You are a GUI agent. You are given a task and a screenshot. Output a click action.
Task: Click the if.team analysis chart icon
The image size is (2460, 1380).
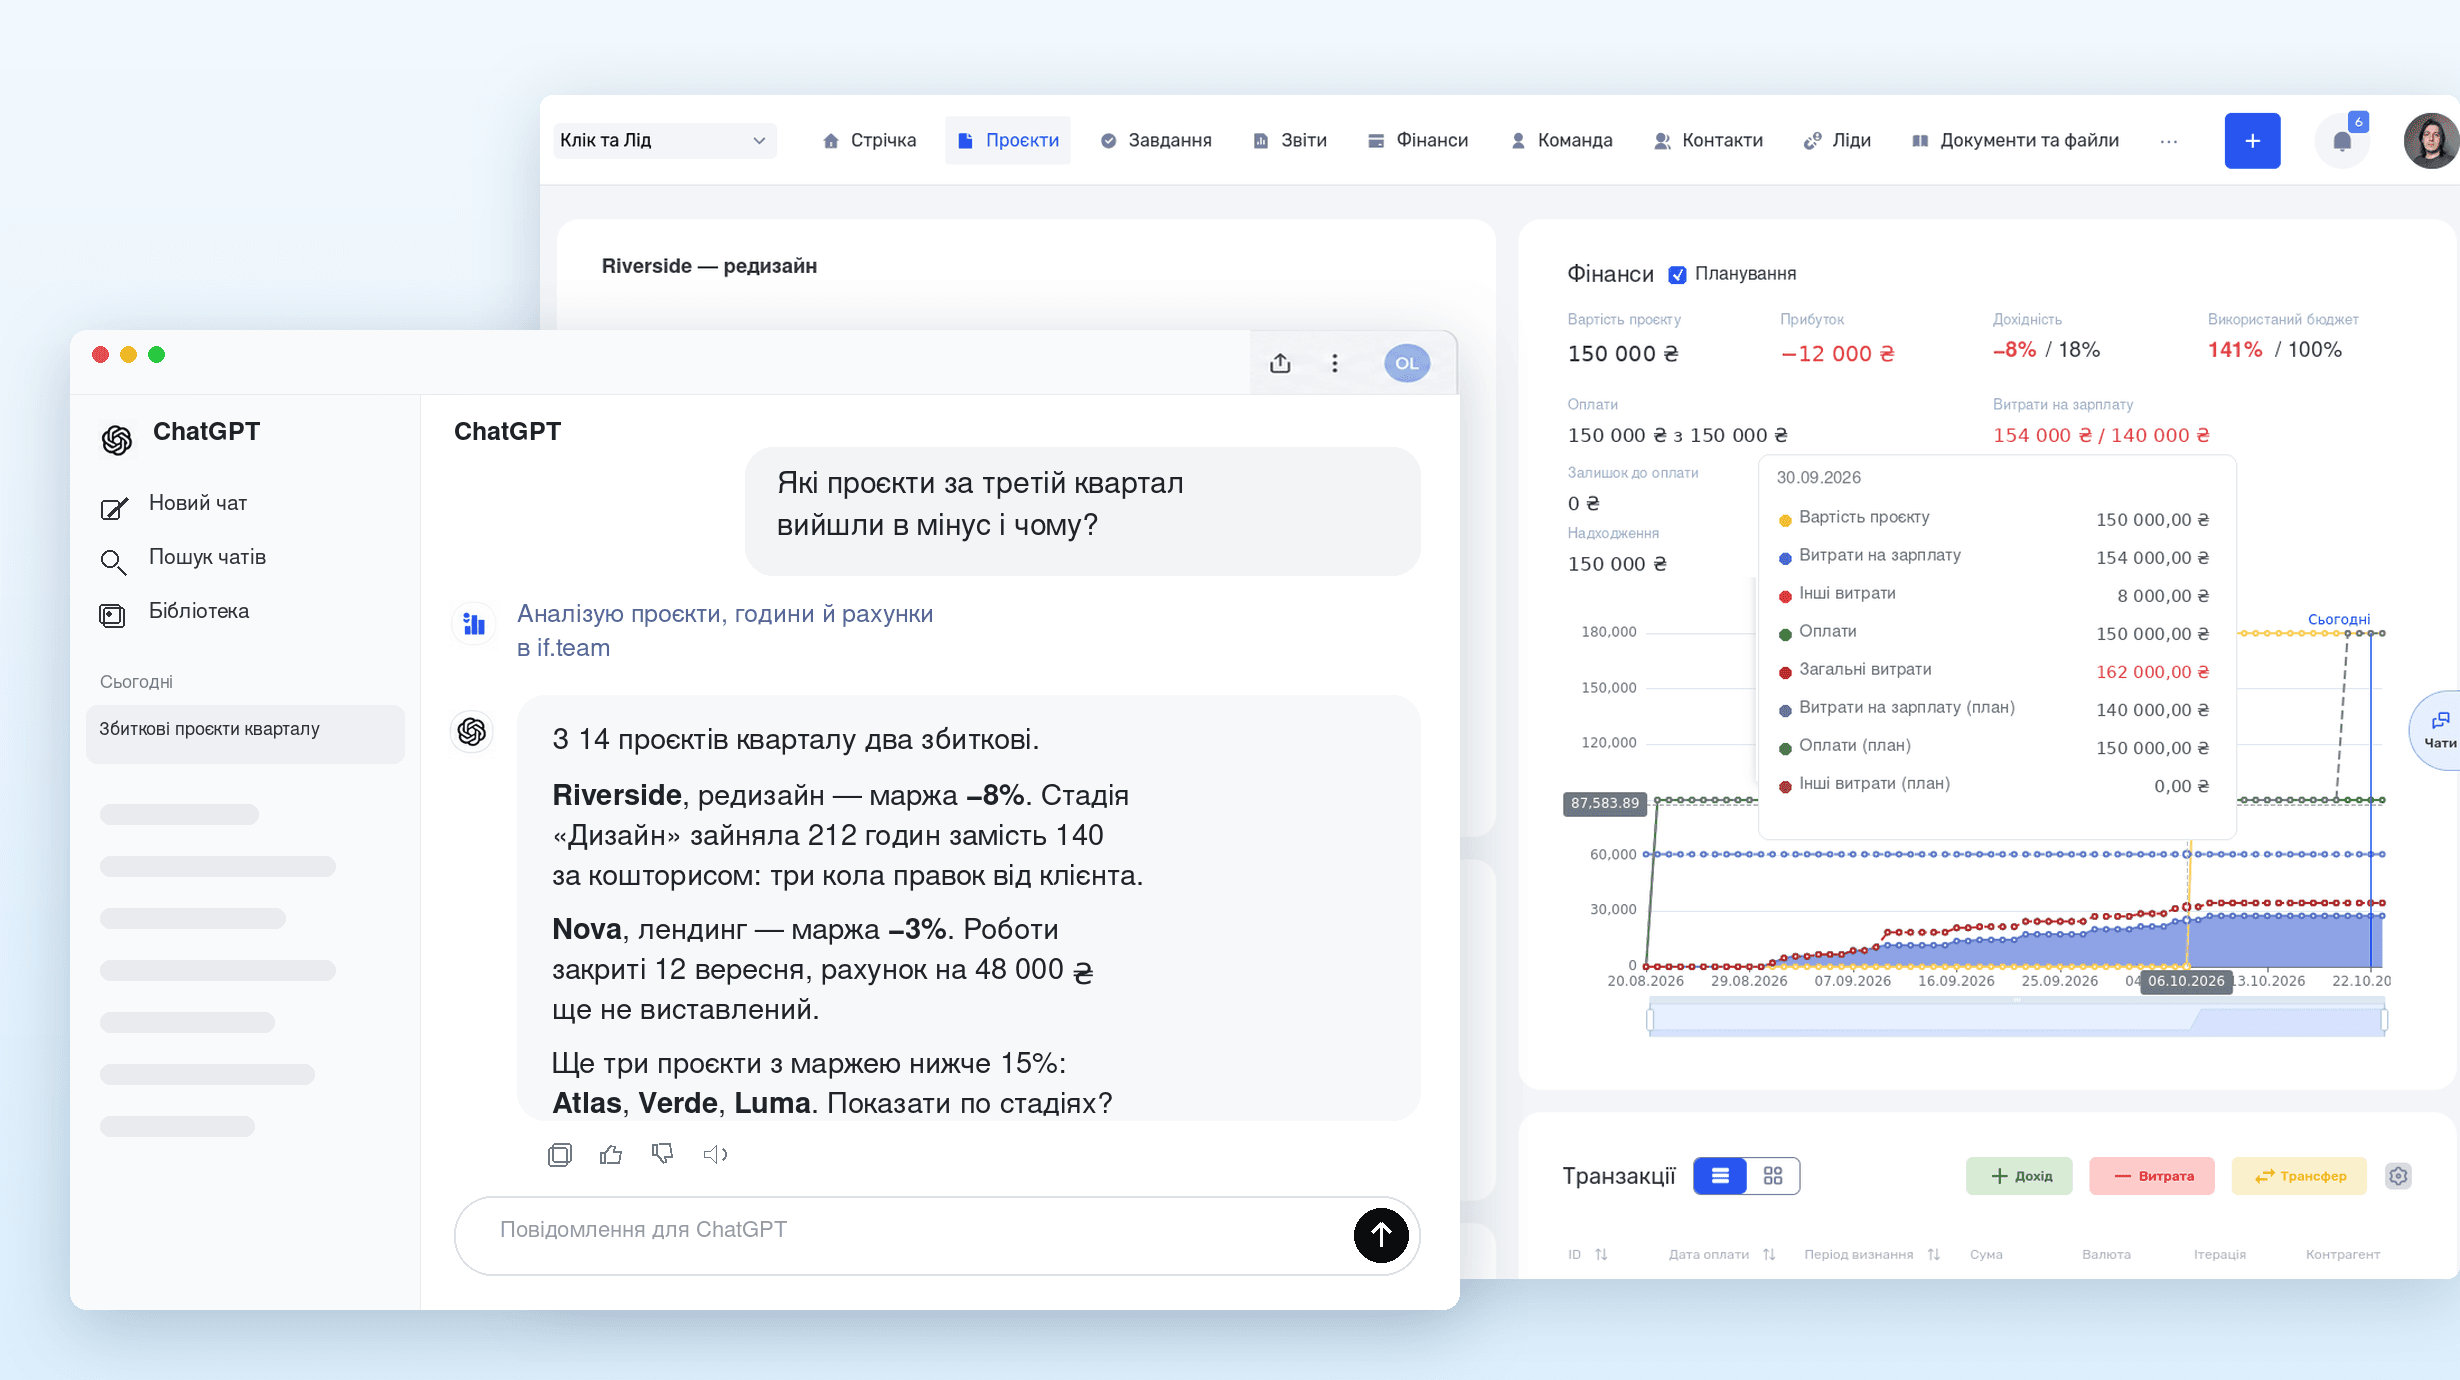tap(474, 625)
